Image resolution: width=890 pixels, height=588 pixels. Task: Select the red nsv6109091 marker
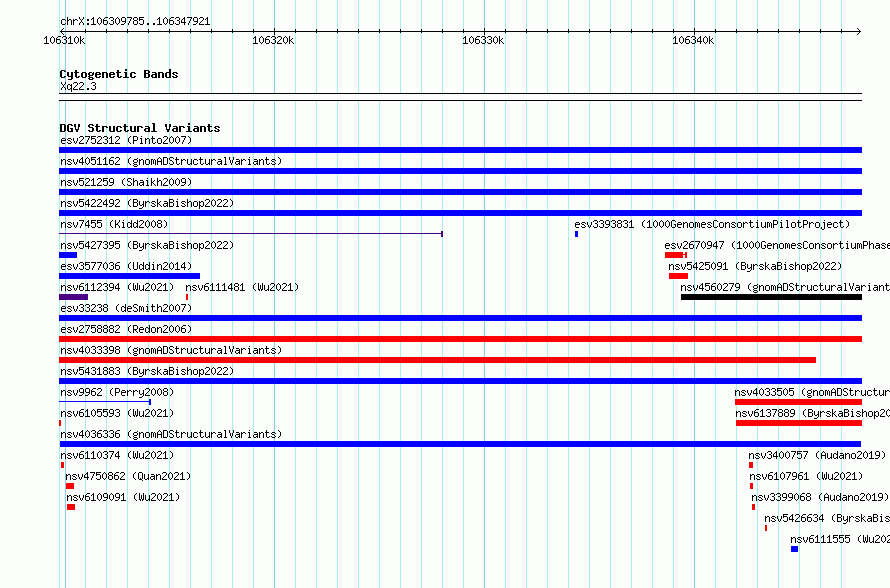(x=71, y=507)
